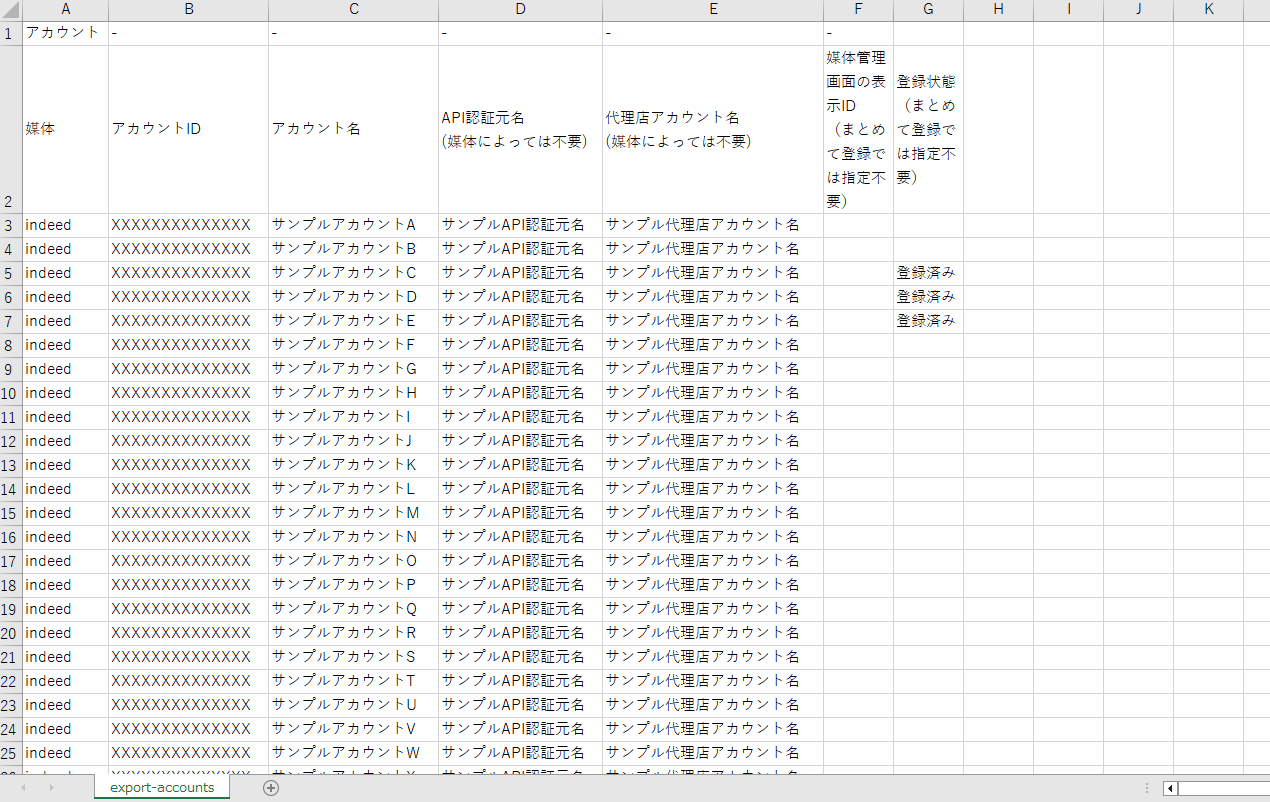The image size is (1270, 802).
Task: Click the new sheet plus icon
Action: (x=270, y=788)
